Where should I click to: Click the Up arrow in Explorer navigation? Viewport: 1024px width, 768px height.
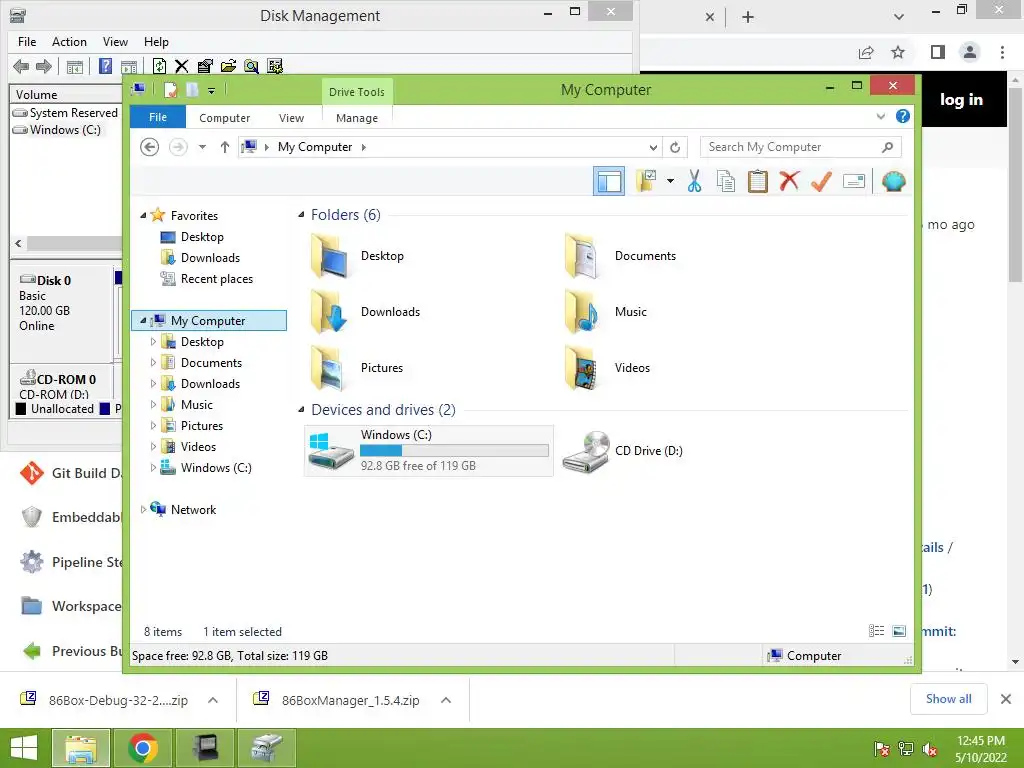(225, 147)
